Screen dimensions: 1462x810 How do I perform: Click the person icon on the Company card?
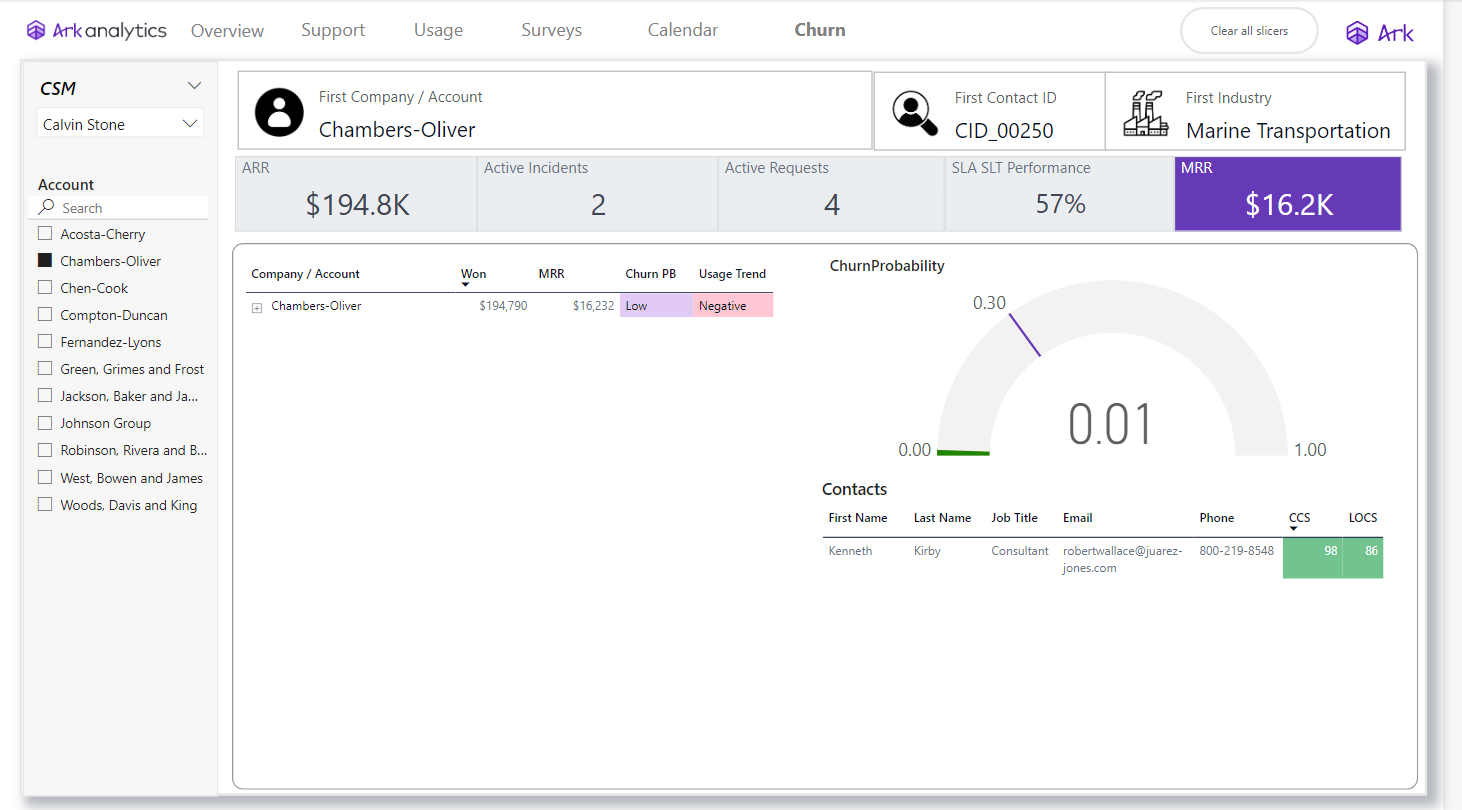tap(279, 112)
